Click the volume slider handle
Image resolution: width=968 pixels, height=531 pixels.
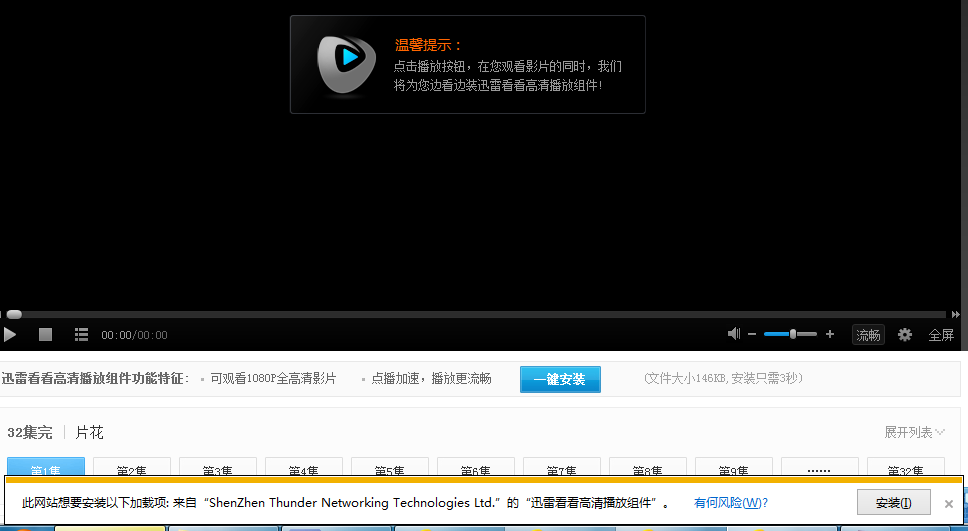point(793,334)
